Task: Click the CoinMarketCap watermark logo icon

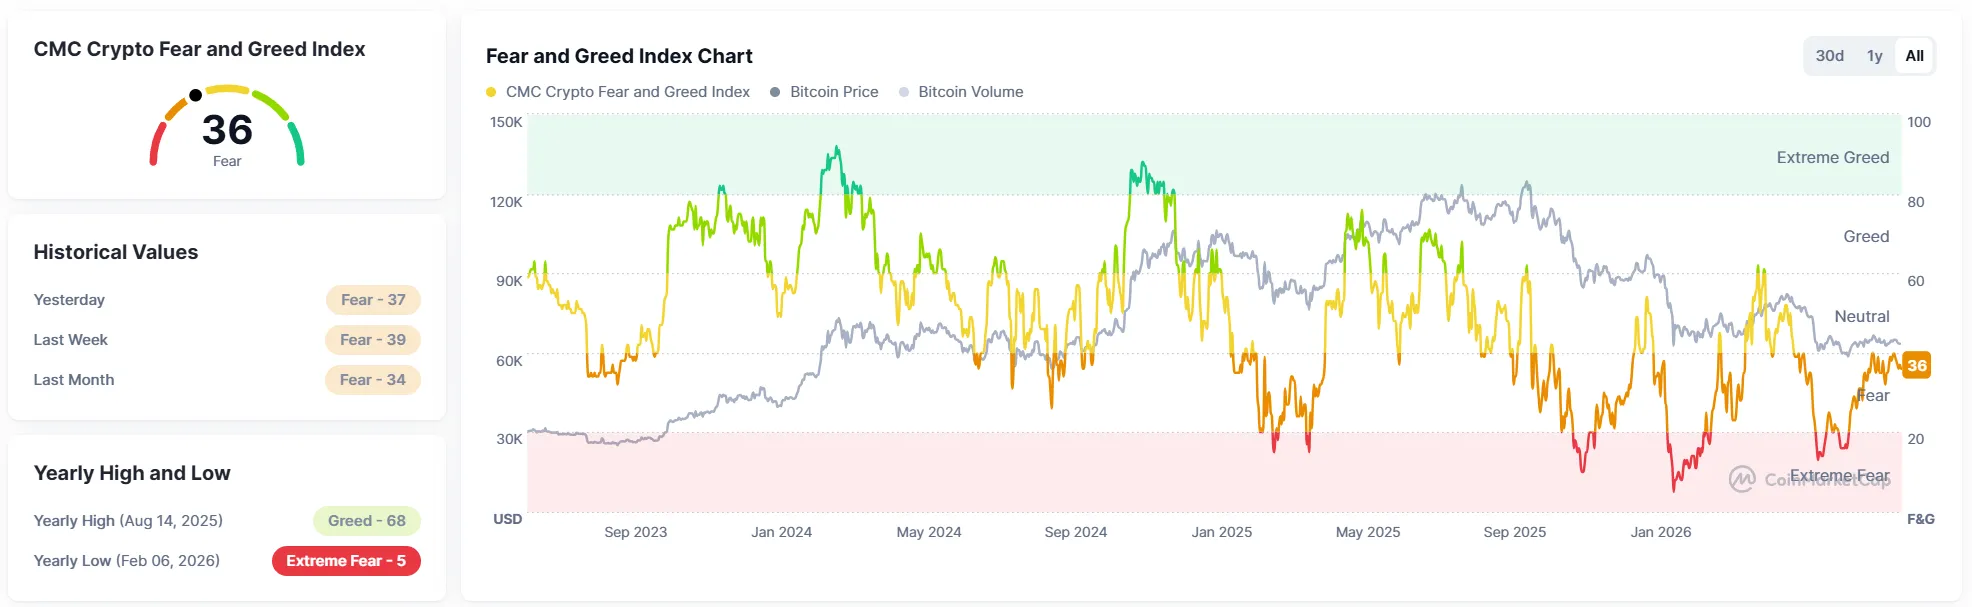Action: 1742,479
